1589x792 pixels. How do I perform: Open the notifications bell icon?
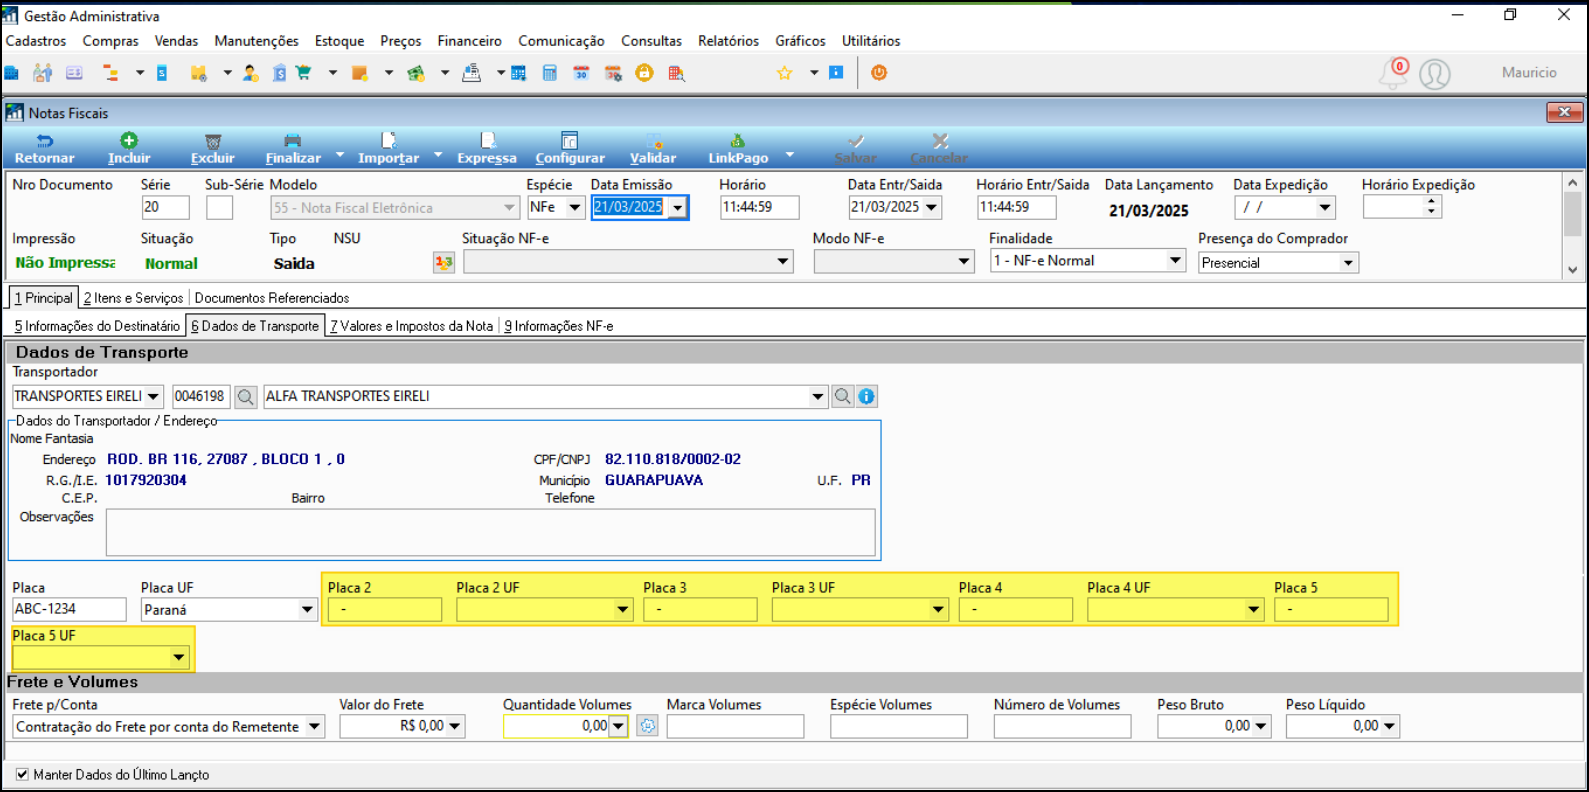(1393, 73)
